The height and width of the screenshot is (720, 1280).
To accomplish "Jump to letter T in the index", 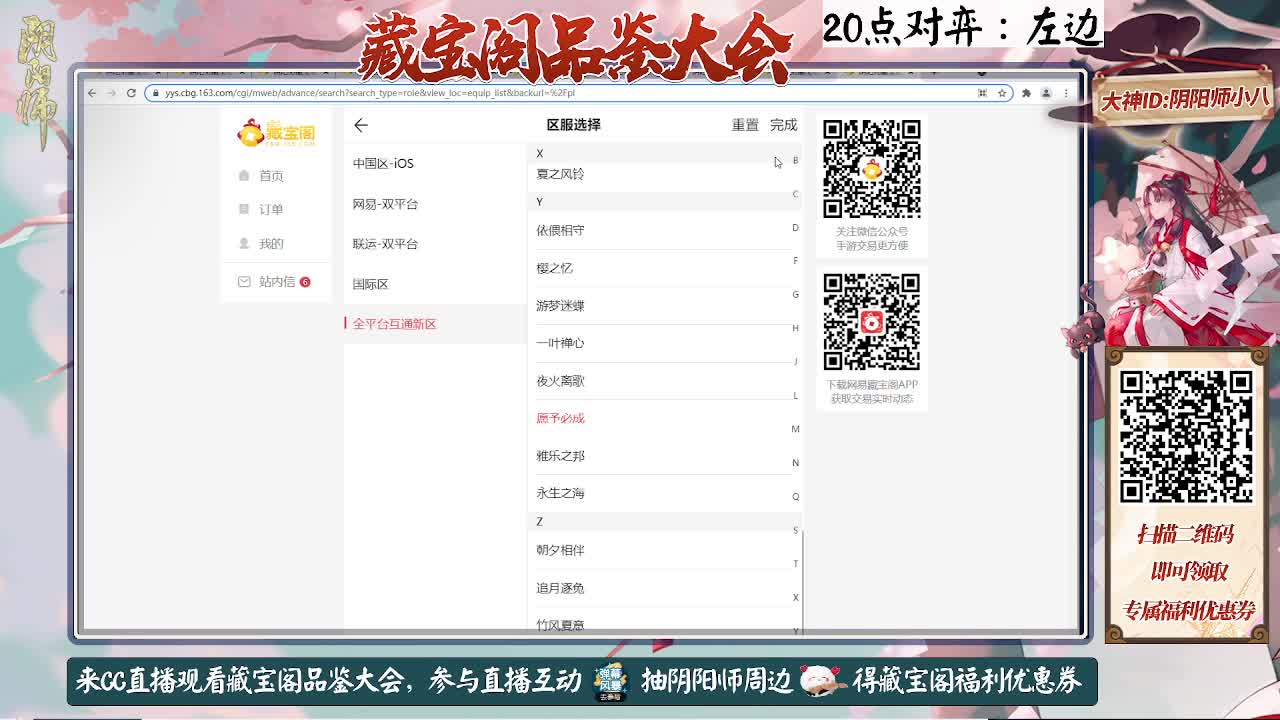I will coord(796,564).
